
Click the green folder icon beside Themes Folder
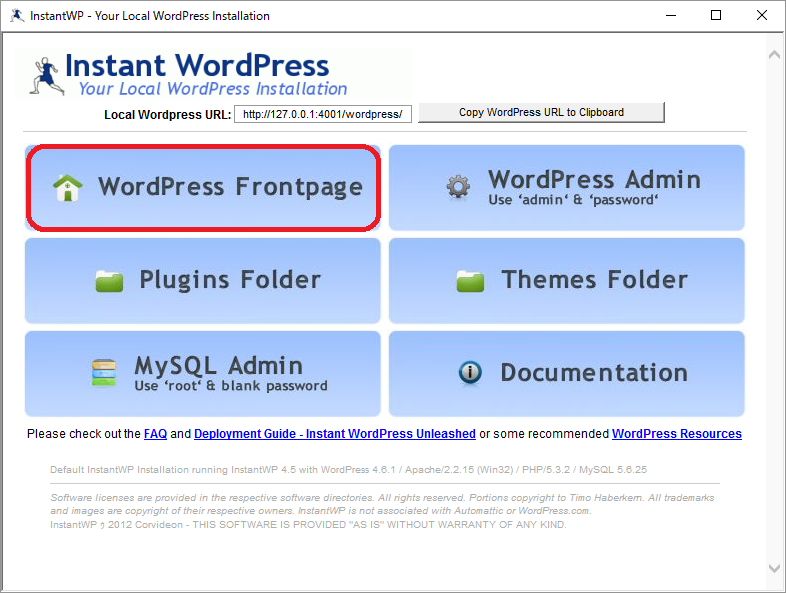coord(470,281)
